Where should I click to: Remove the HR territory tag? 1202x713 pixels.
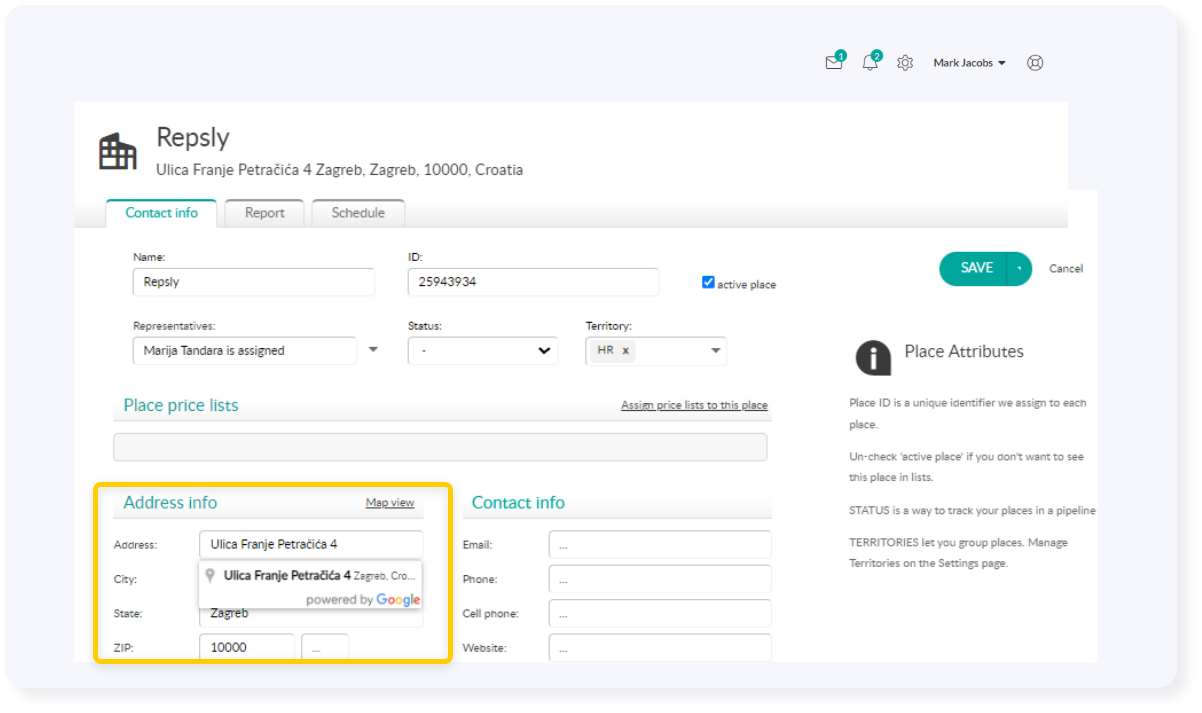coord(626,351)
